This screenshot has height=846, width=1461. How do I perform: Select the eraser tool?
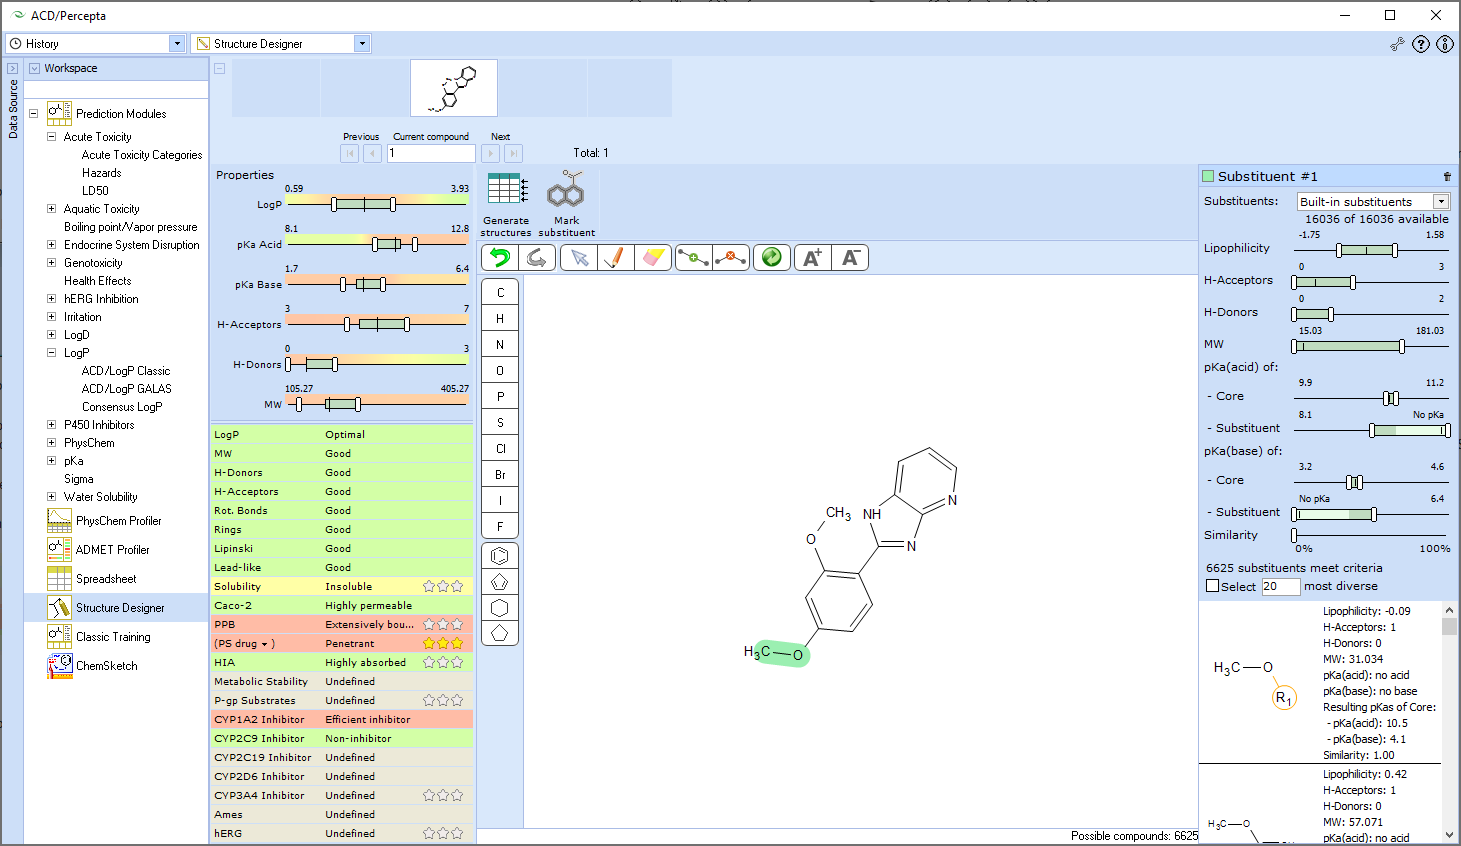[x=653, y=257]
